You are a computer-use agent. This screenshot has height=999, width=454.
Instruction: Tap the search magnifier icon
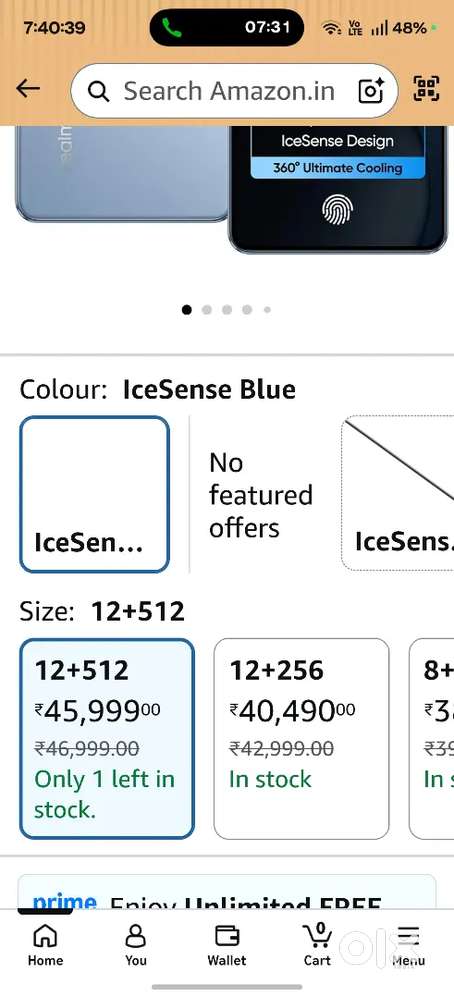click(98, 92)
